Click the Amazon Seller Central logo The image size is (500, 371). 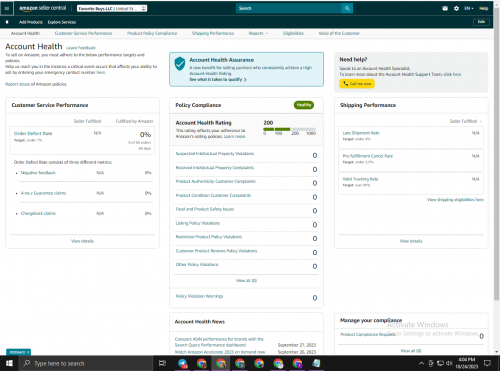[42, 8]
